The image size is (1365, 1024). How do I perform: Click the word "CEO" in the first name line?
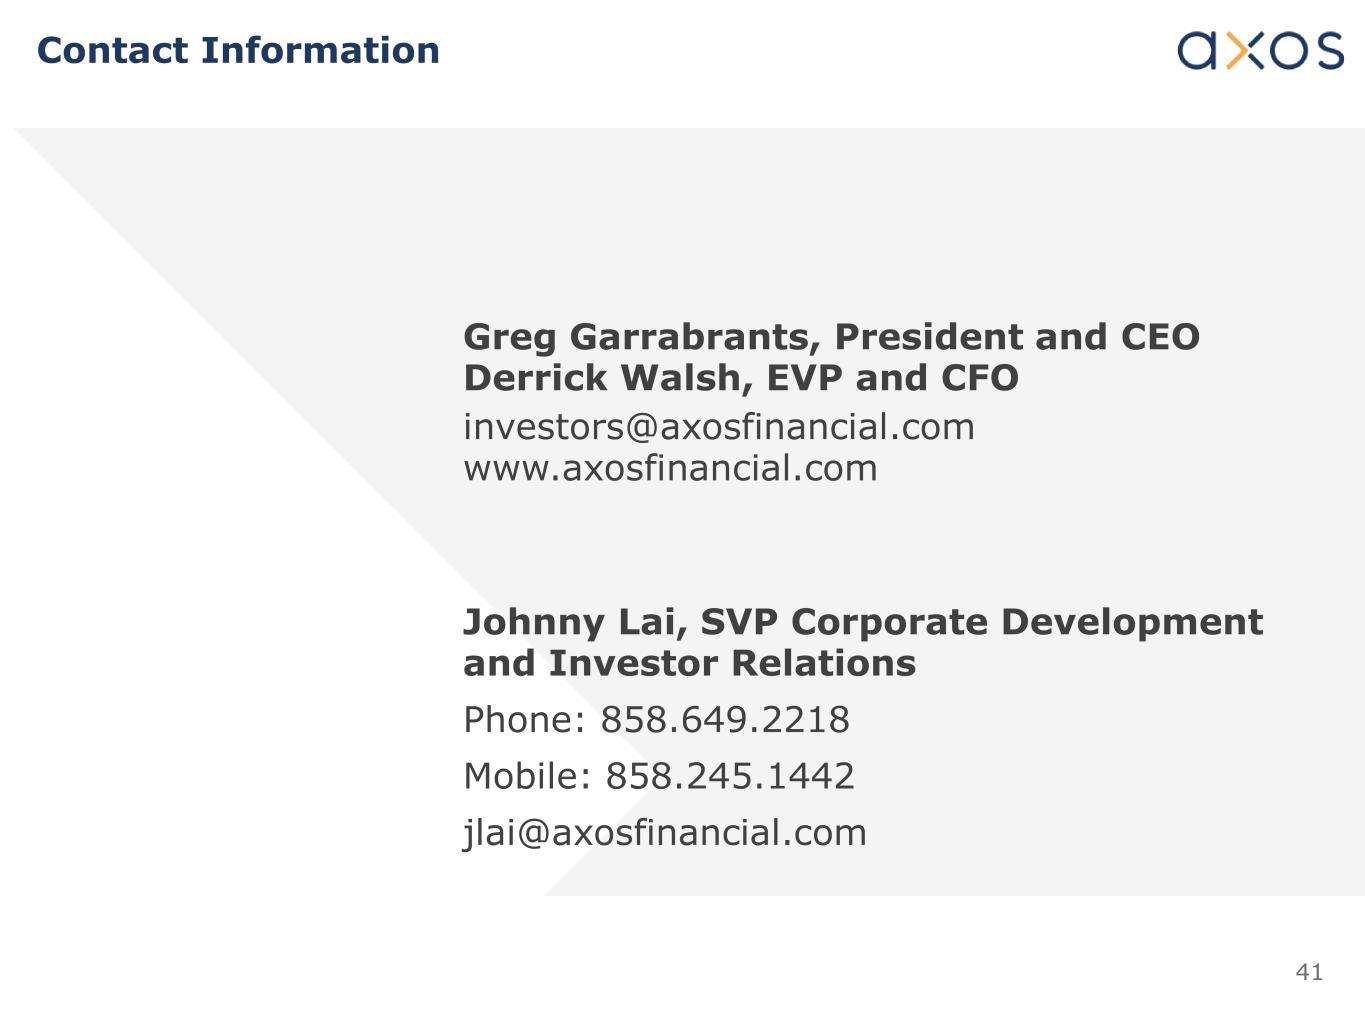(1160, 337)
